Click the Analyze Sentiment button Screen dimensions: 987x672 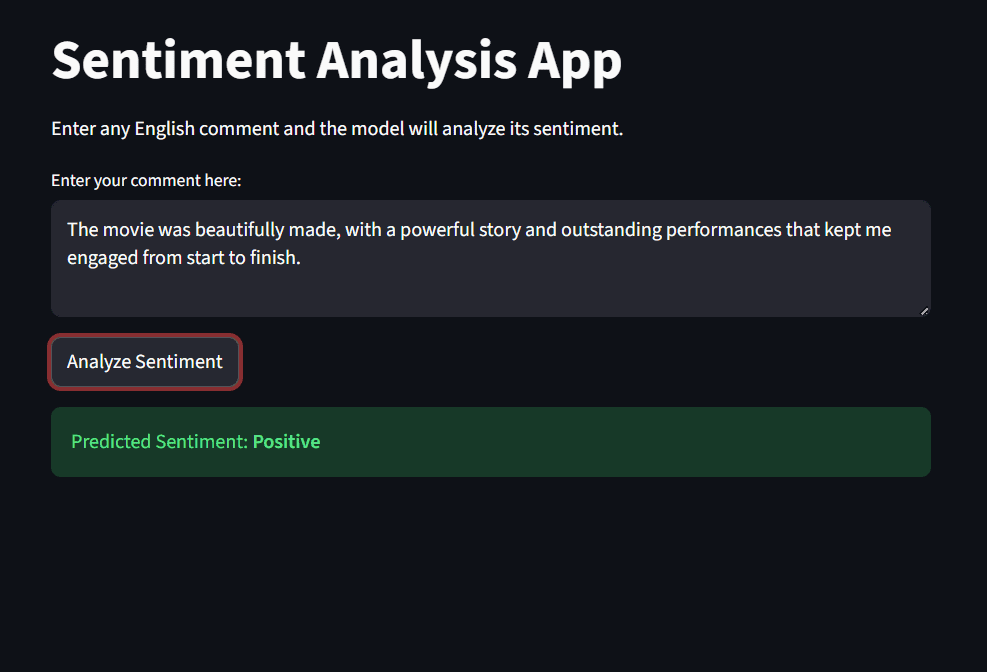coord(145,361)
